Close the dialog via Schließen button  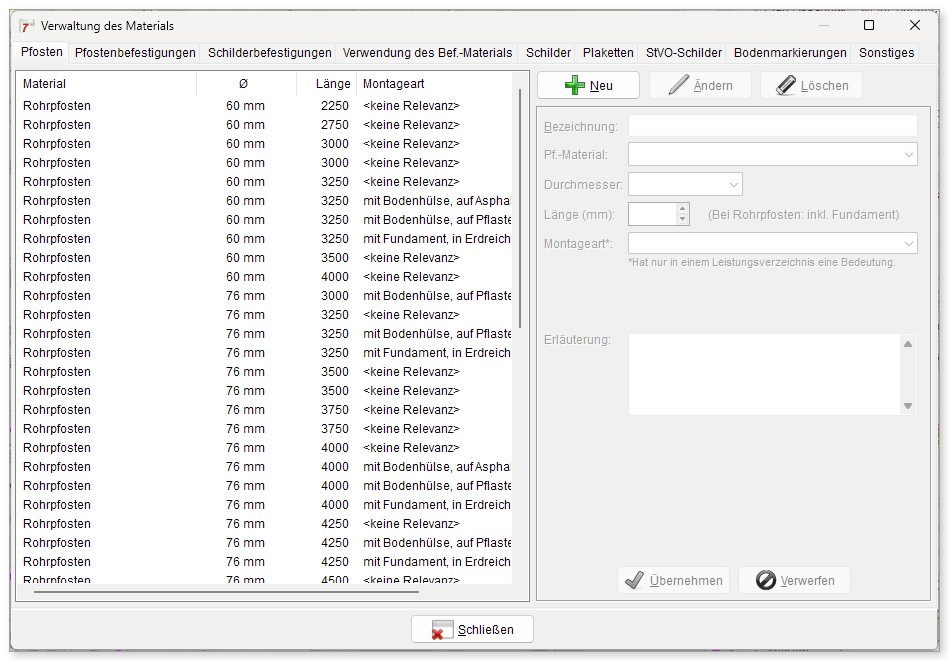[472, 630]
